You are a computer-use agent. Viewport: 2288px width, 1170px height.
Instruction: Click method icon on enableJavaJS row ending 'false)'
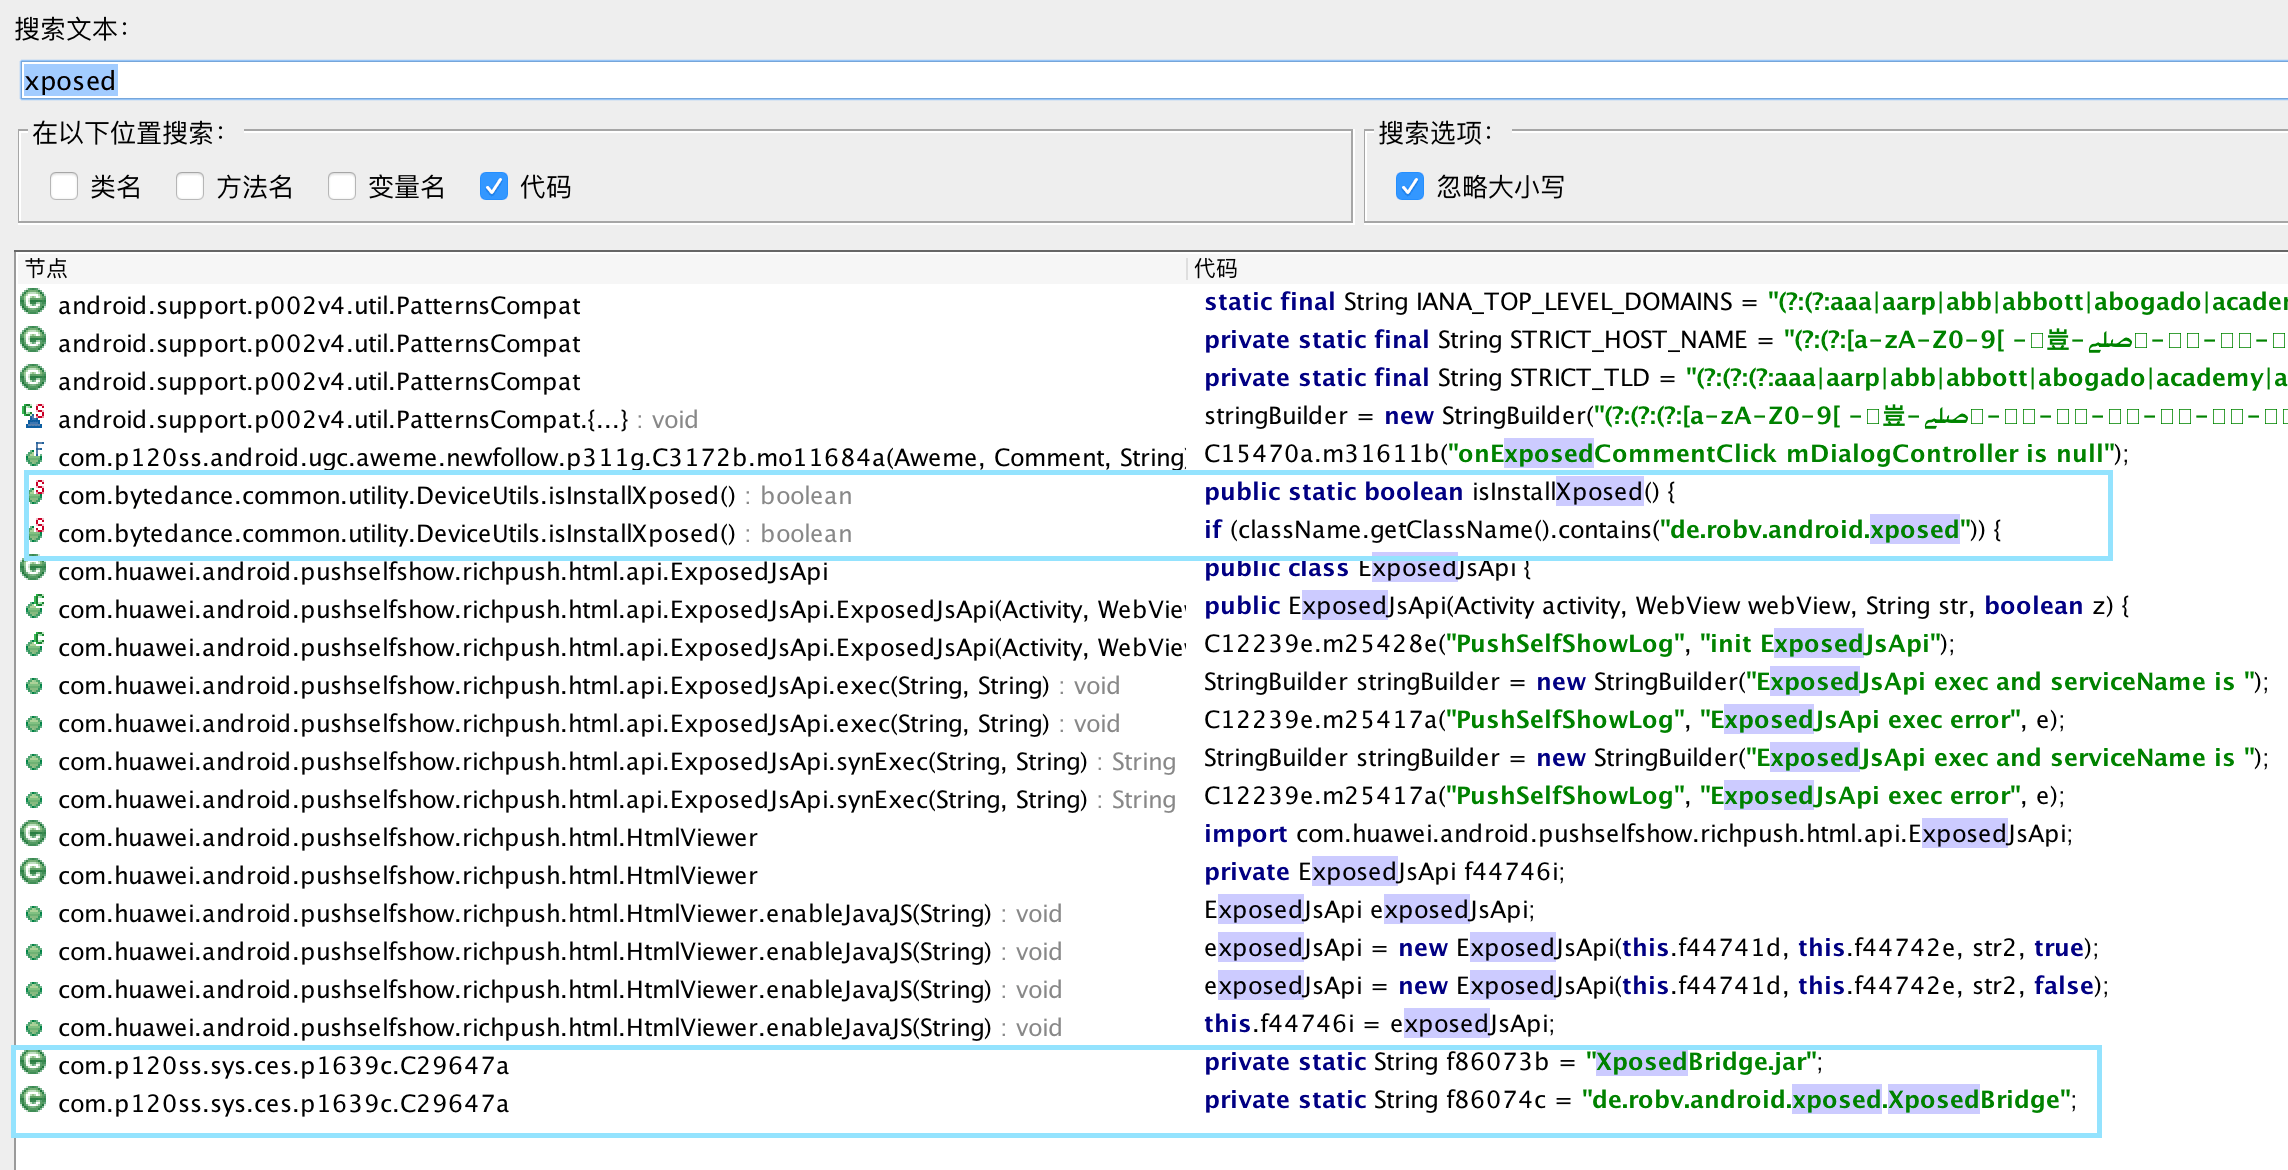point(34,990)
